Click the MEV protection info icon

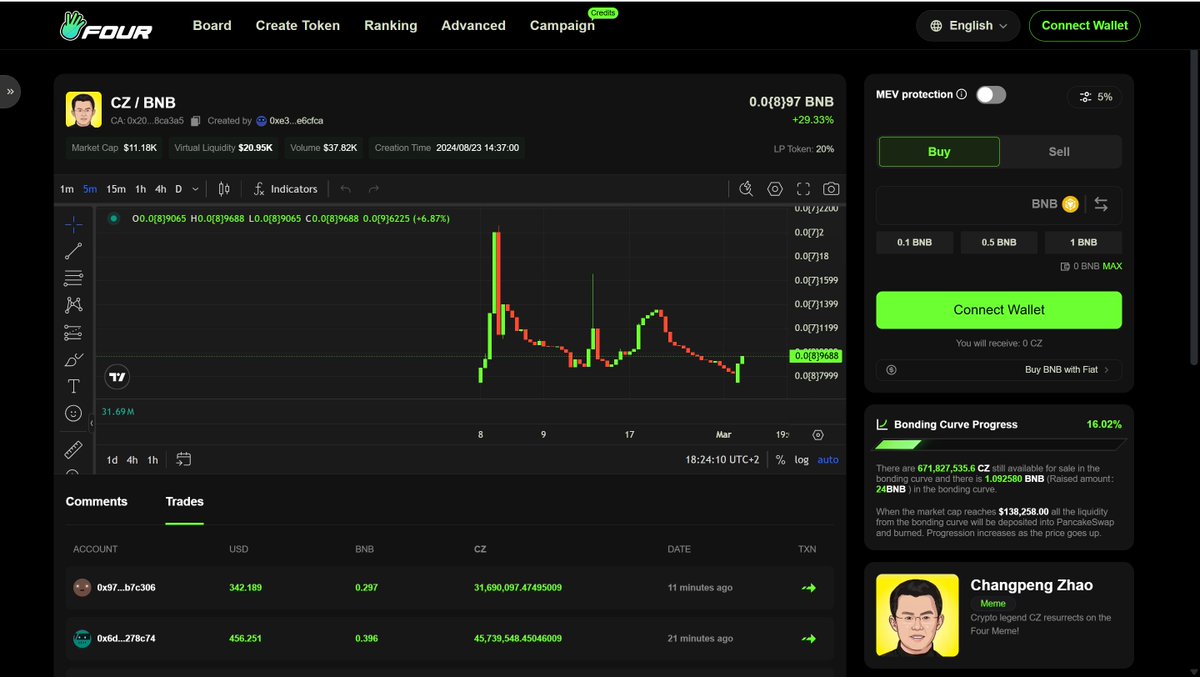tap(962, 94)
